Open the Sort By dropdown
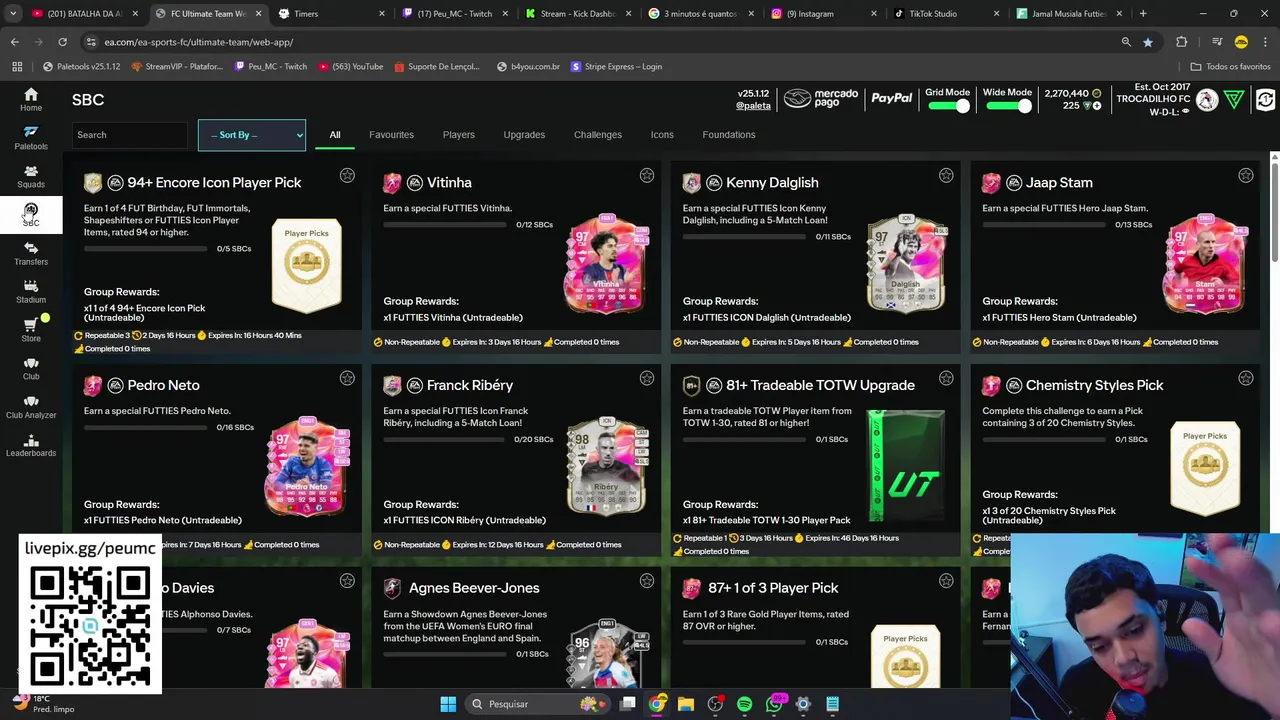 pos(252,135)
